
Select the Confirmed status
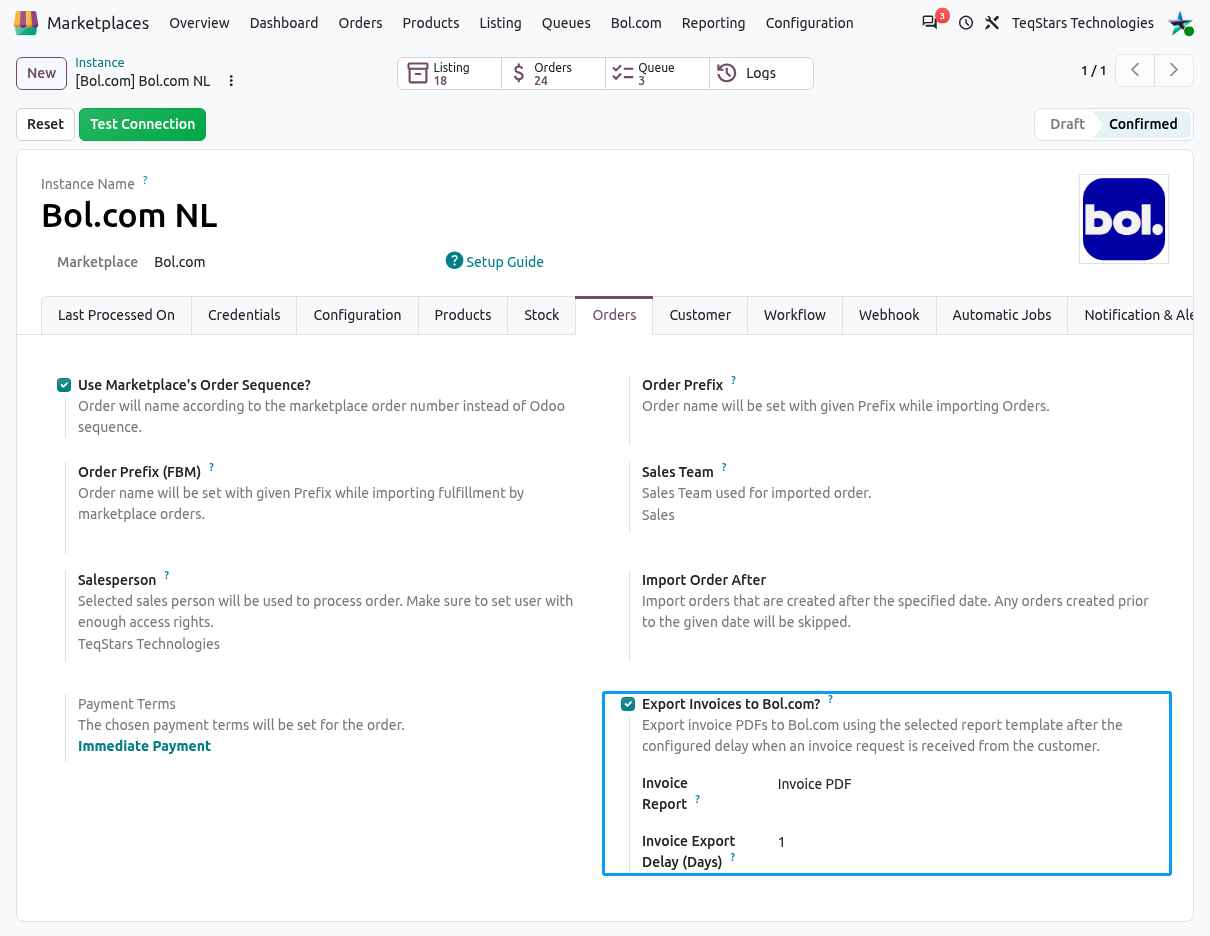tap(1143, 124)
